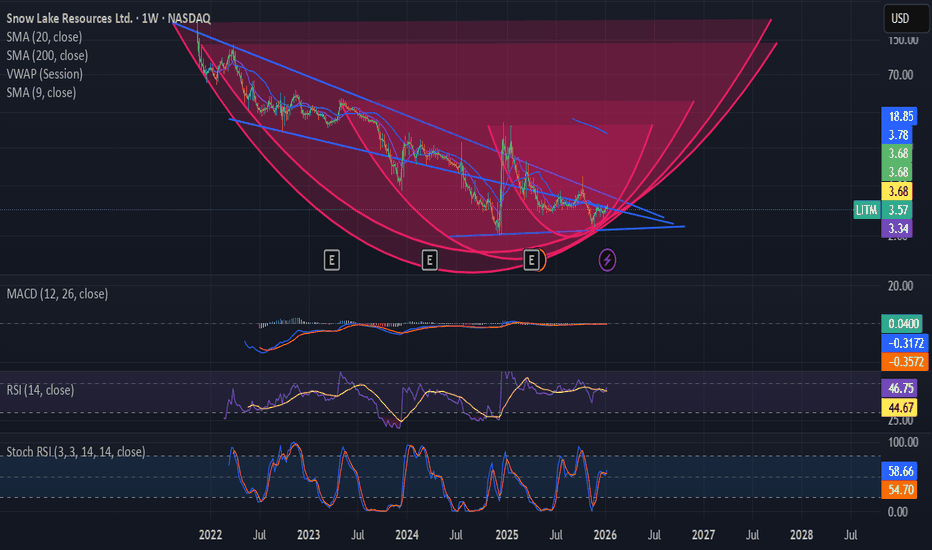
Task: Select the SMA (20, close) indicator legend
Action: click(44, 37)
